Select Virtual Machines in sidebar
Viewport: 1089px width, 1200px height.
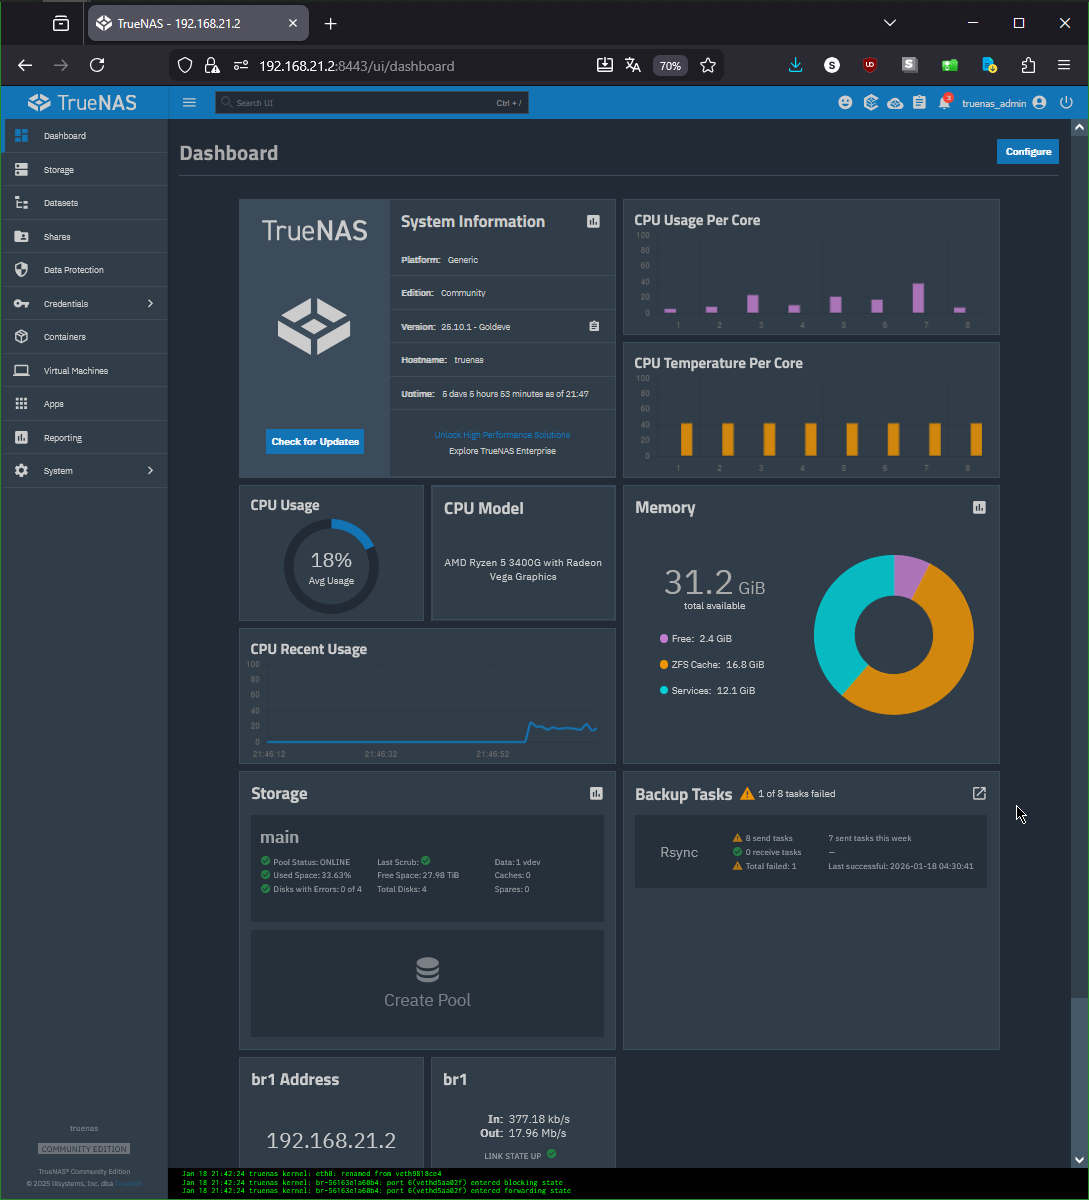pos(84,371)
